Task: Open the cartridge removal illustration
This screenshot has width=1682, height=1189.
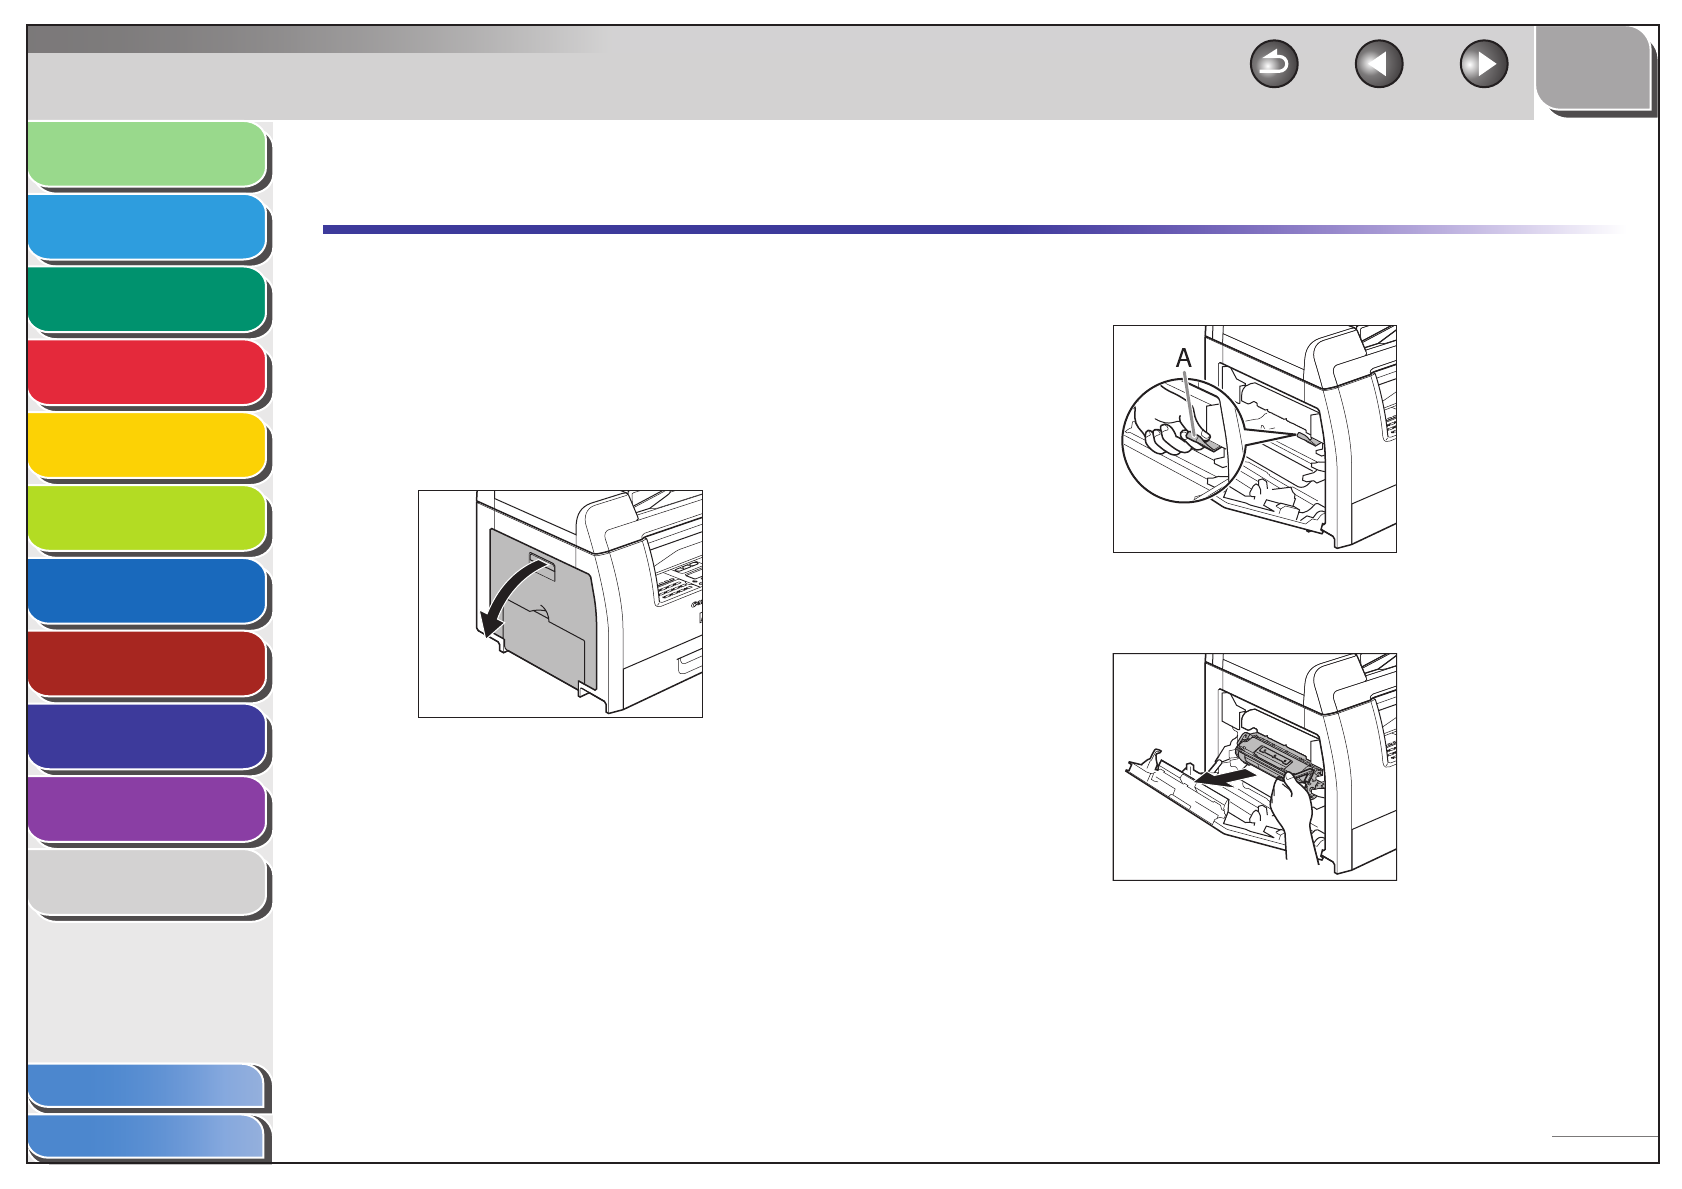Action: point(1255,767)
